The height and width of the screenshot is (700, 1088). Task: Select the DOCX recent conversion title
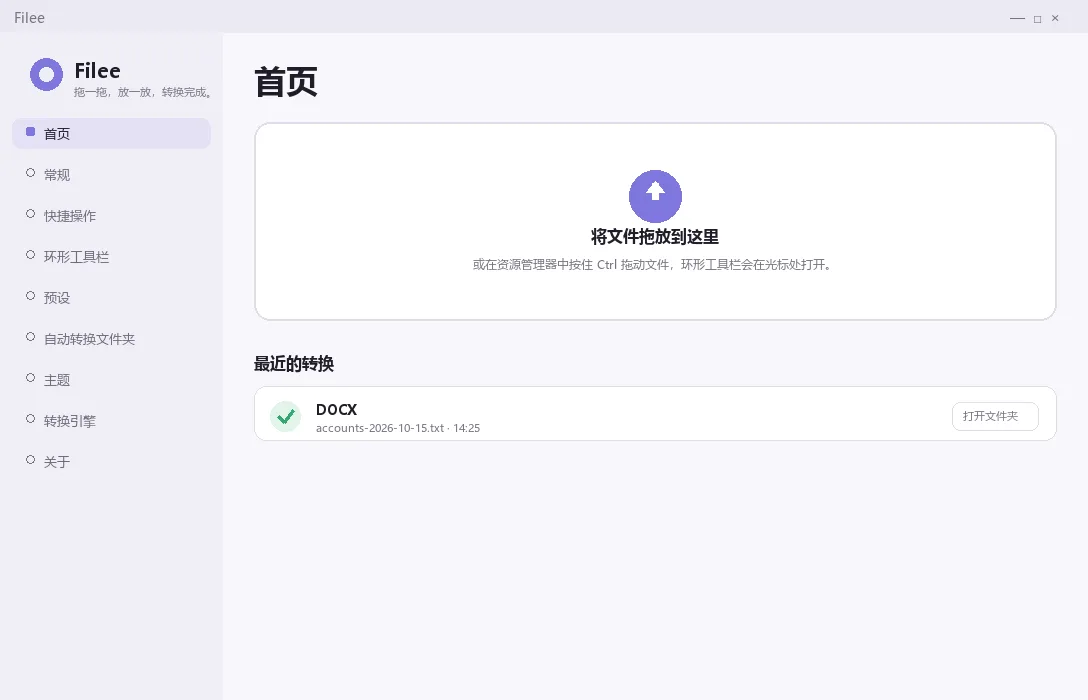coord(337,409)
